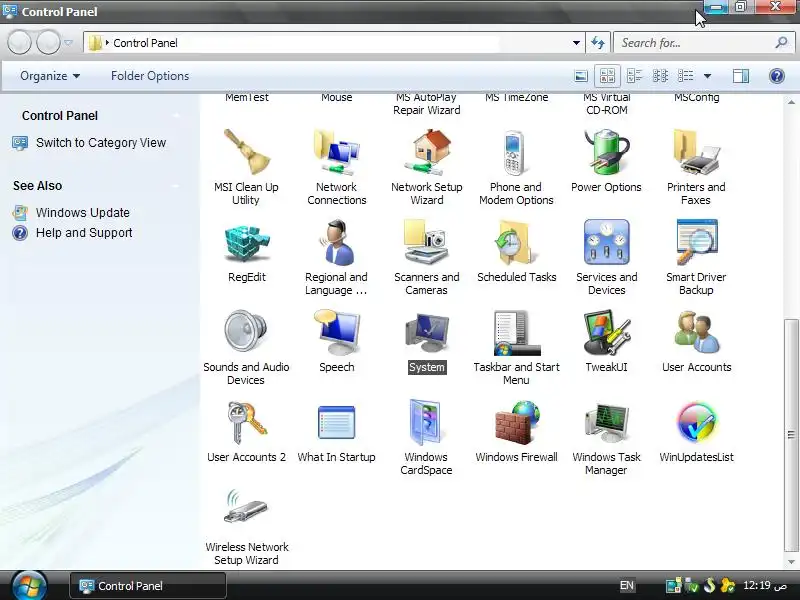Click the blue Help question mark
This screenshot has height=600, width=800.
click(x=777, y=76)
